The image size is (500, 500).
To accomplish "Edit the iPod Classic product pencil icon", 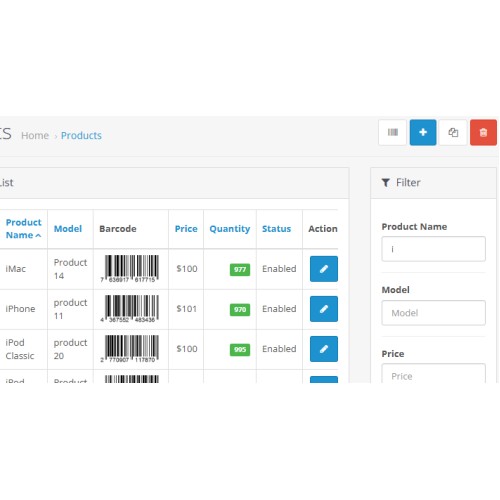I will pyautogui.click(x=324, y=349).
